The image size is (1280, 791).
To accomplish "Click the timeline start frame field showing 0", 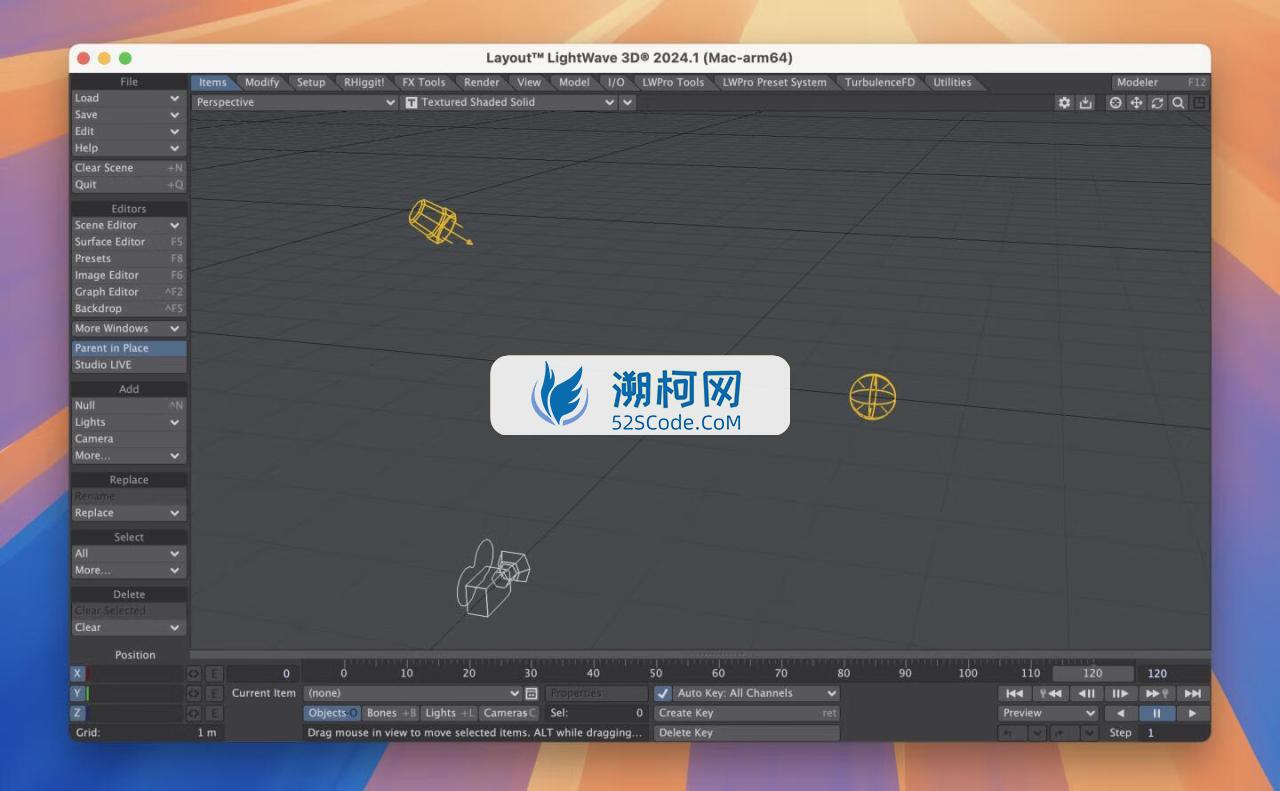I will coord(261,674).
